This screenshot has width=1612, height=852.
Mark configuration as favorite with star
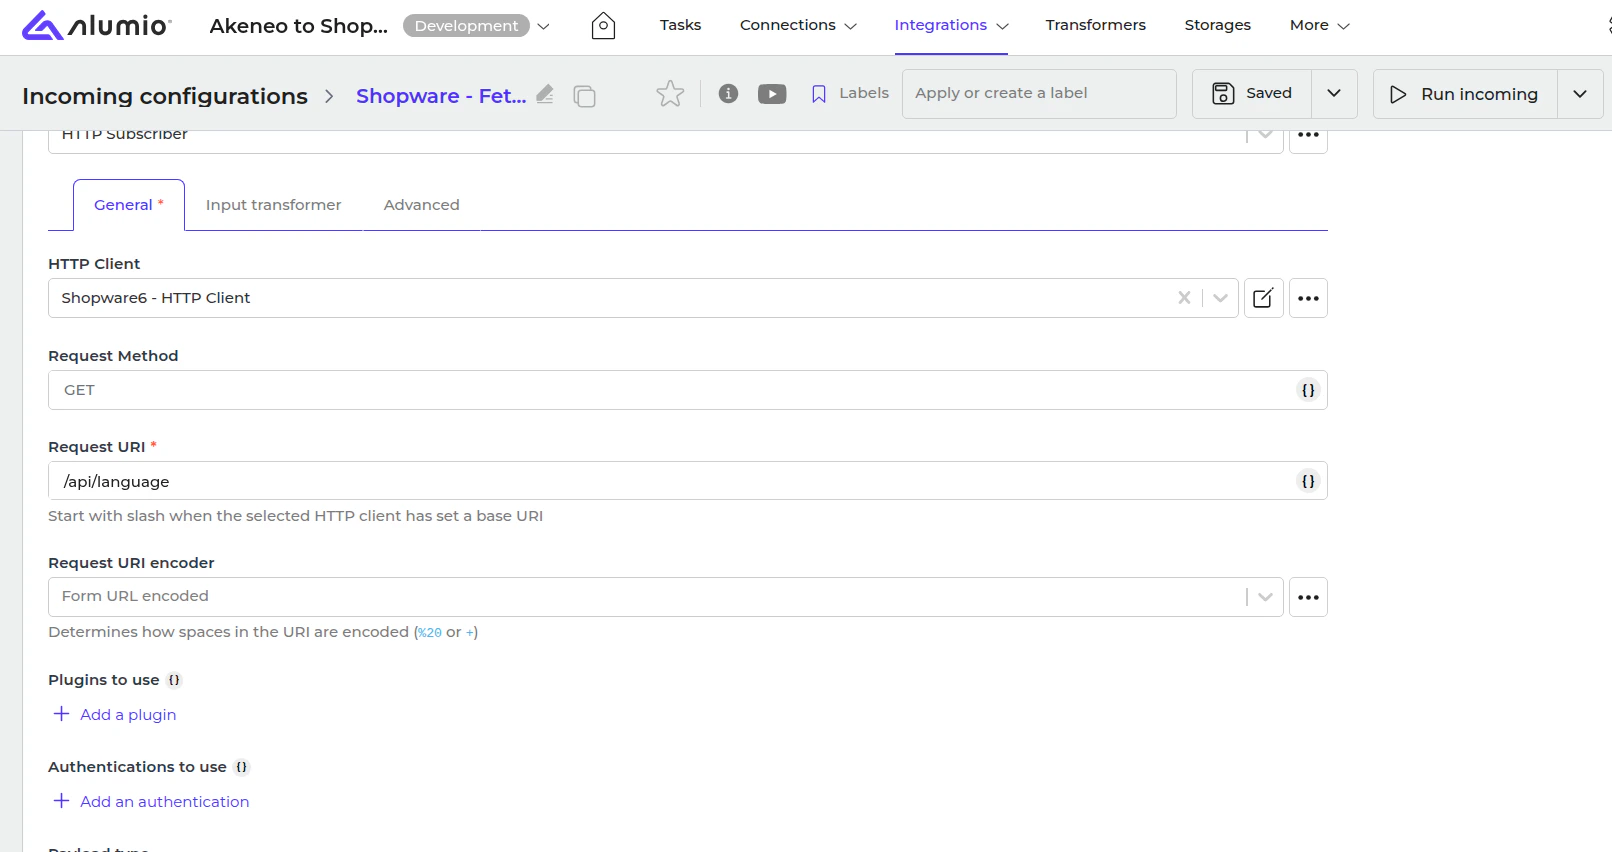point(670,94)
